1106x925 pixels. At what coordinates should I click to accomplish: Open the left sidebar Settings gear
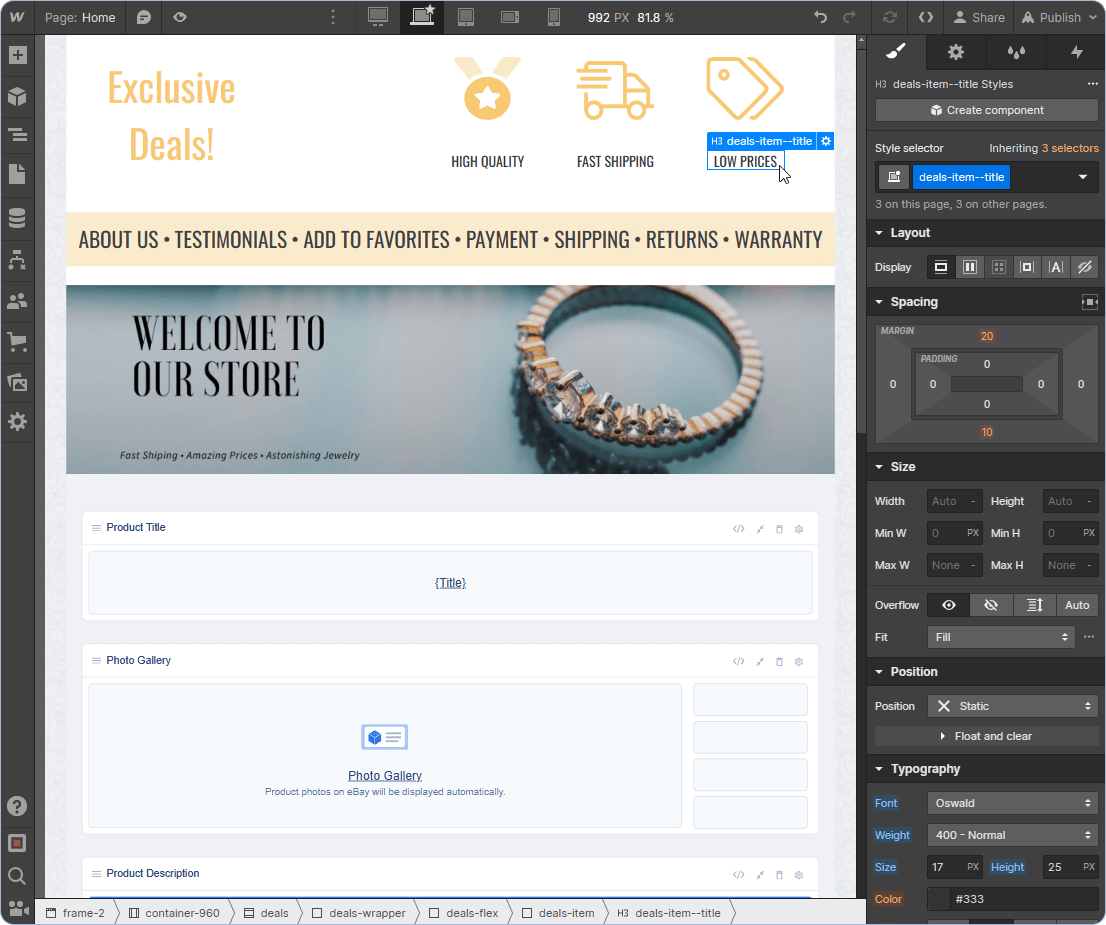[x=17, y=422]
